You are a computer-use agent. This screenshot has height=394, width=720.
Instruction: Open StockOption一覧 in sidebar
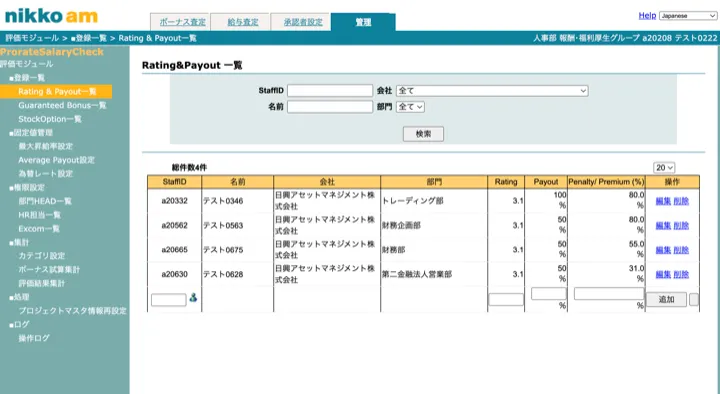point(50,119)
